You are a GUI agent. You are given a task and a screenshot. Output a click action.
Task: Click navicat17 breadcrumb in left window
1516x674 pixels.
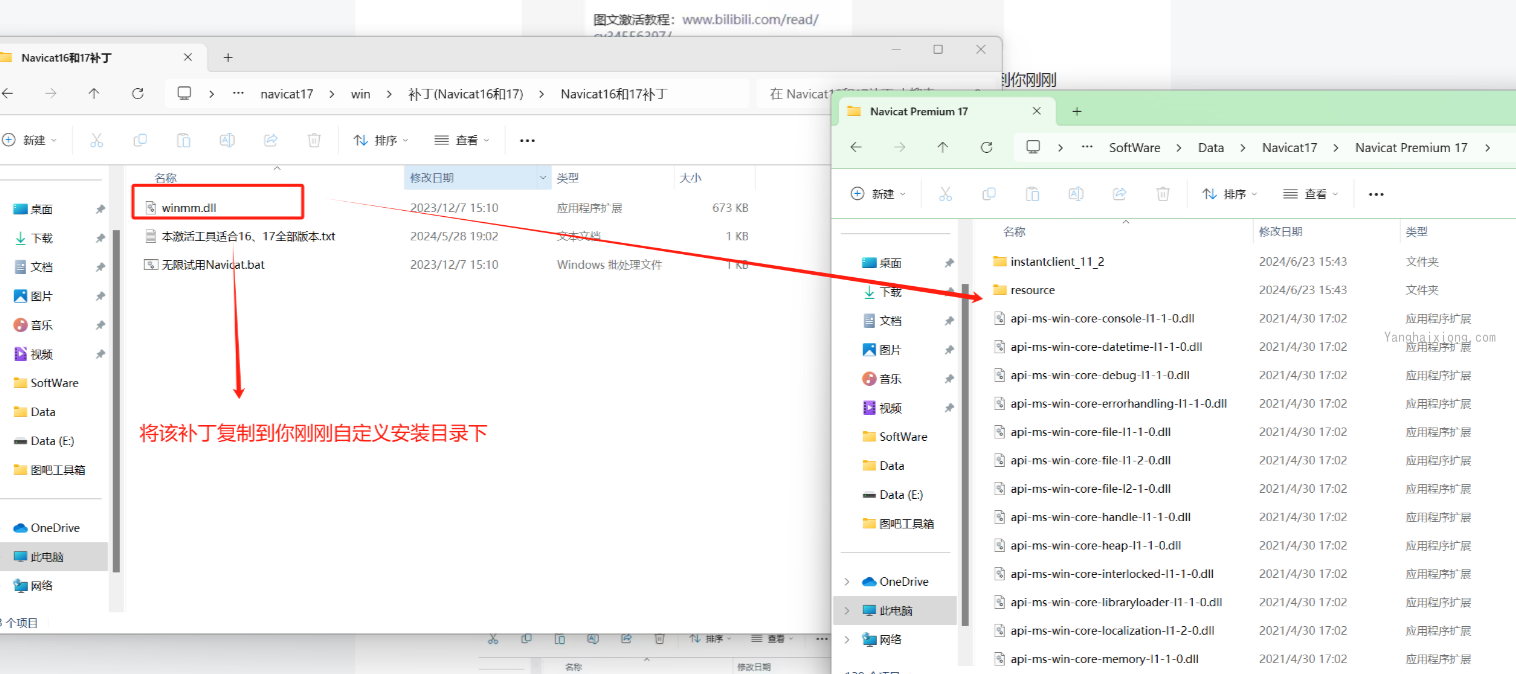(x=287, y=94)
